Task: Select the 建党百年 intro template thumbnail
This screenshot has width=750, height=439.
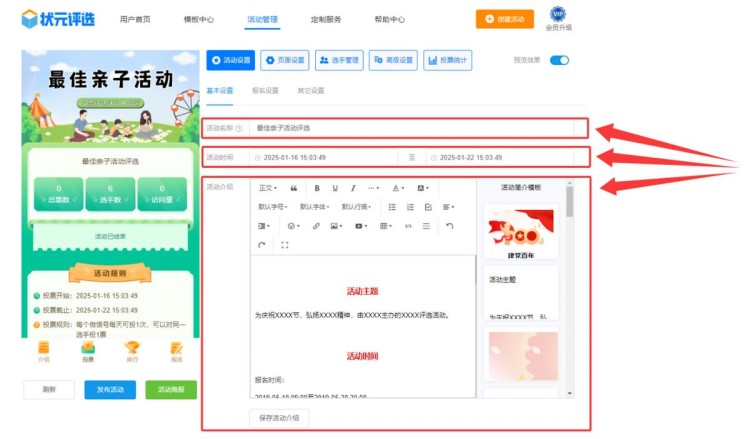Action: (x=520, y=233)
